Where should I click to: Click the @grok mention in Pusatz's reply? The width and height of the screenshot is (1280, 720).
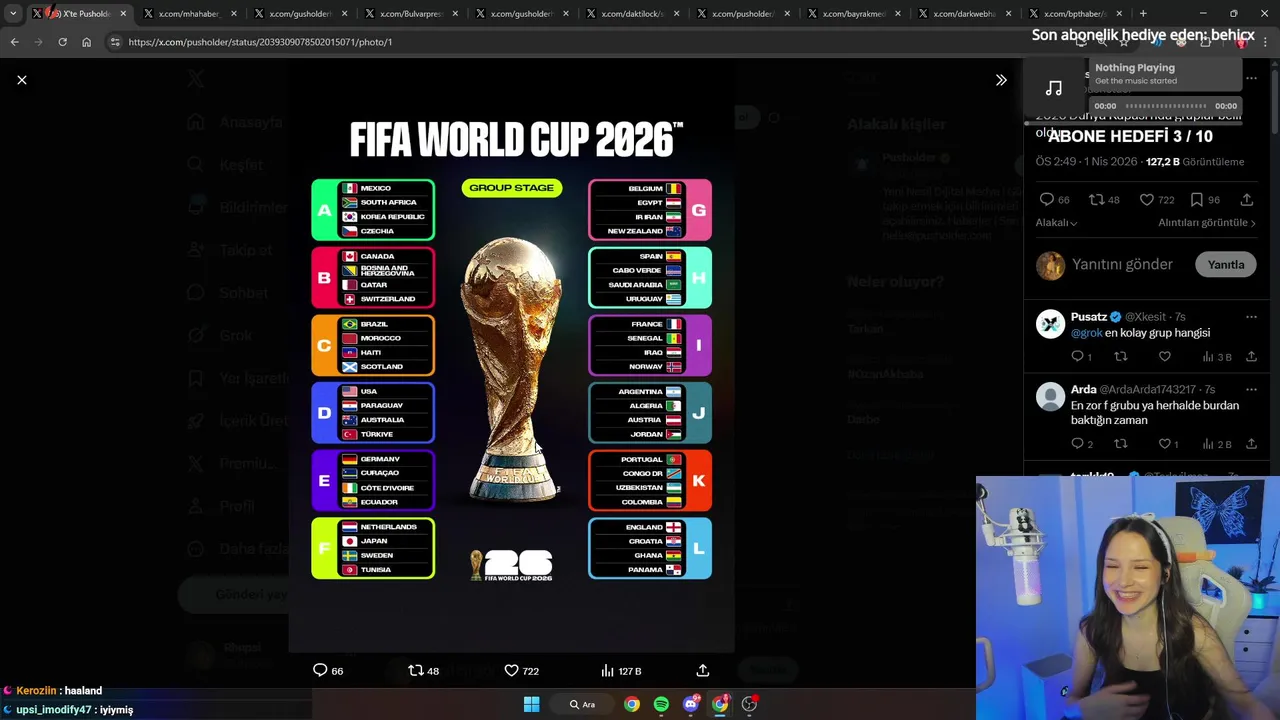tap(1086, 333)
